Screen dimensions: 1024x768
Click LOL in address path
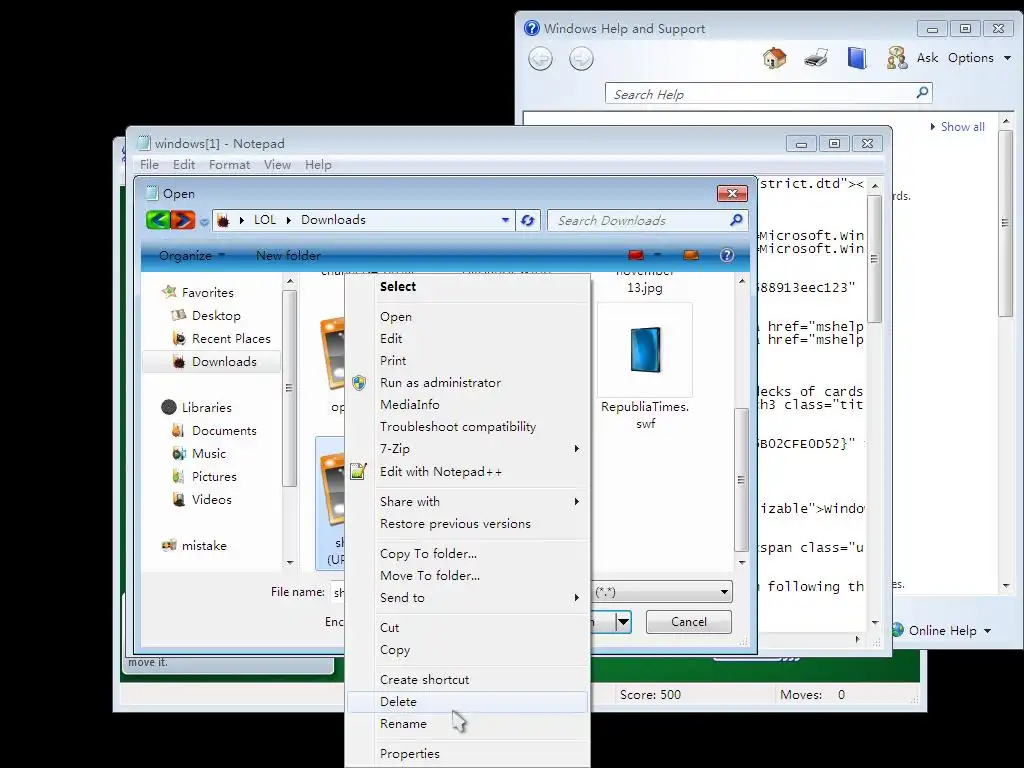pyautogui.click(x=264, y=220)
